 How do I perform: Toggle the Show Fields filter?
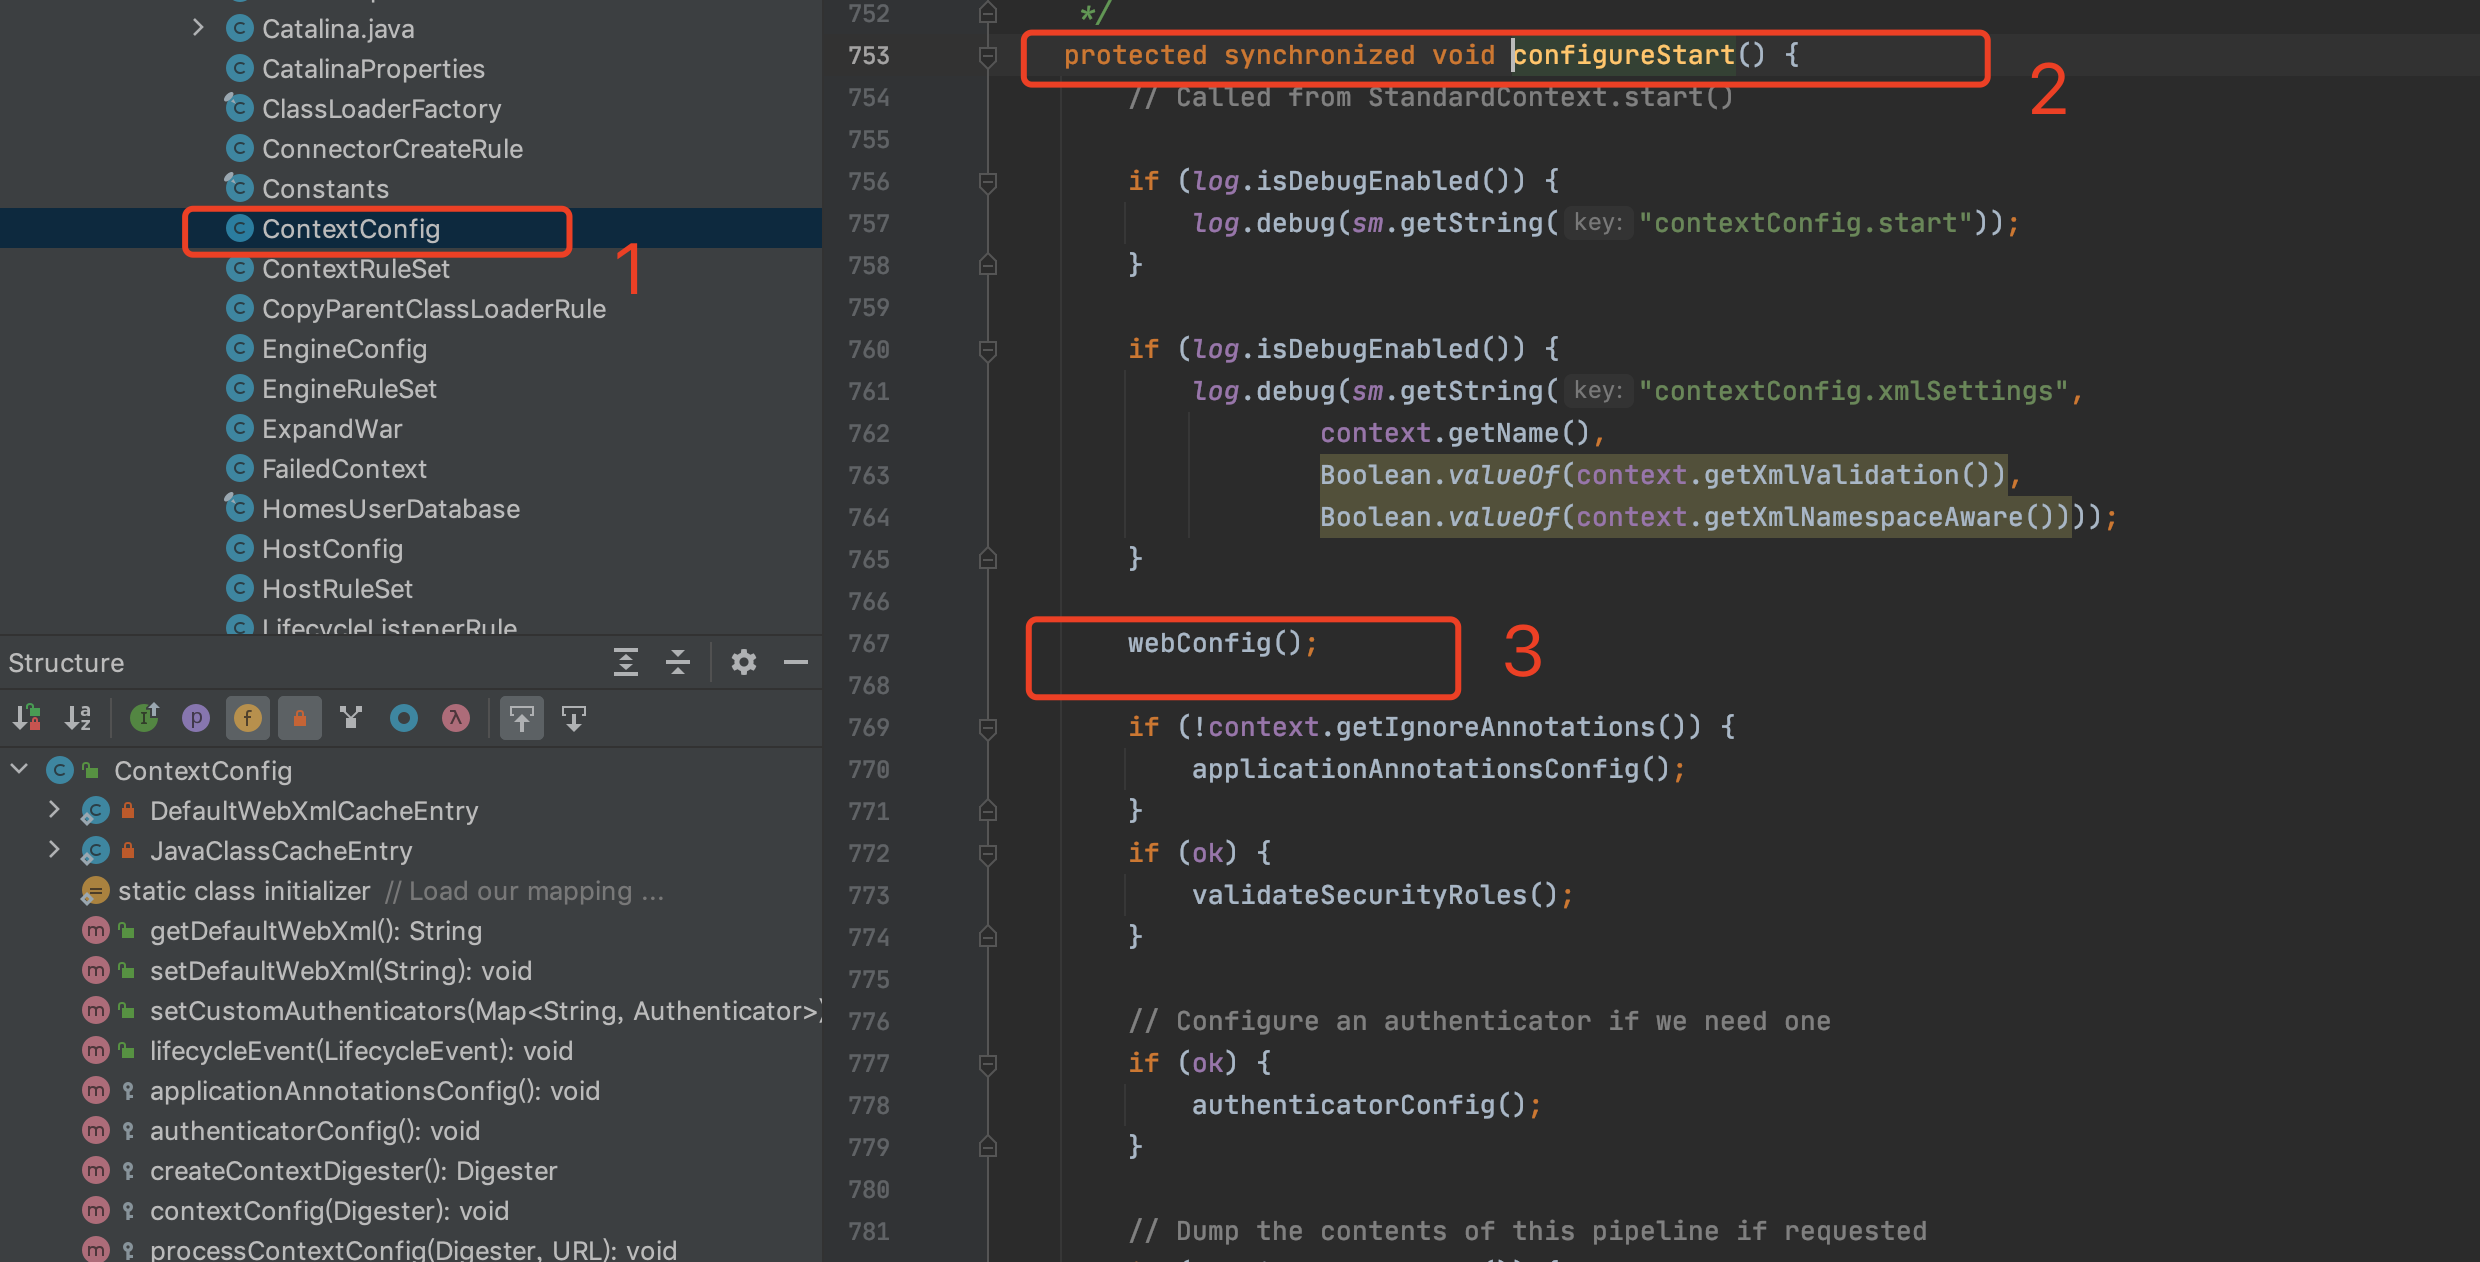248,718
